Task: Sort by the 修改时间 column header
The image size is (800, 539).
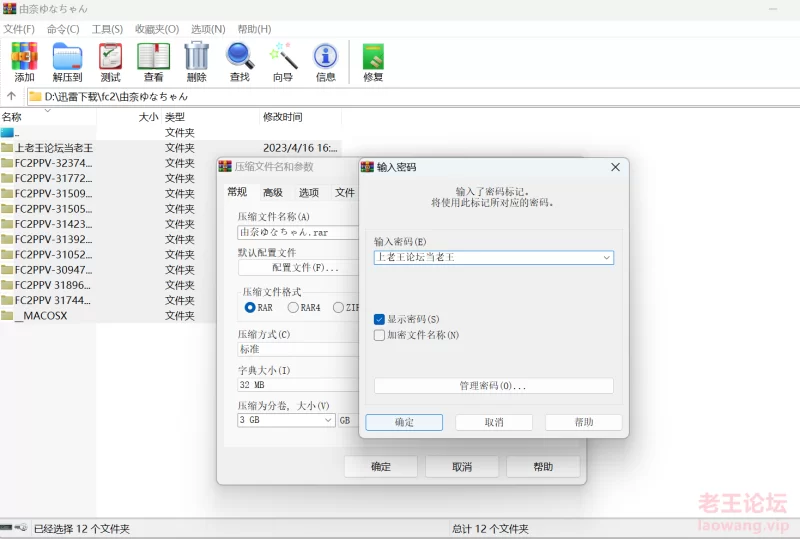Action: pos(300,117)
